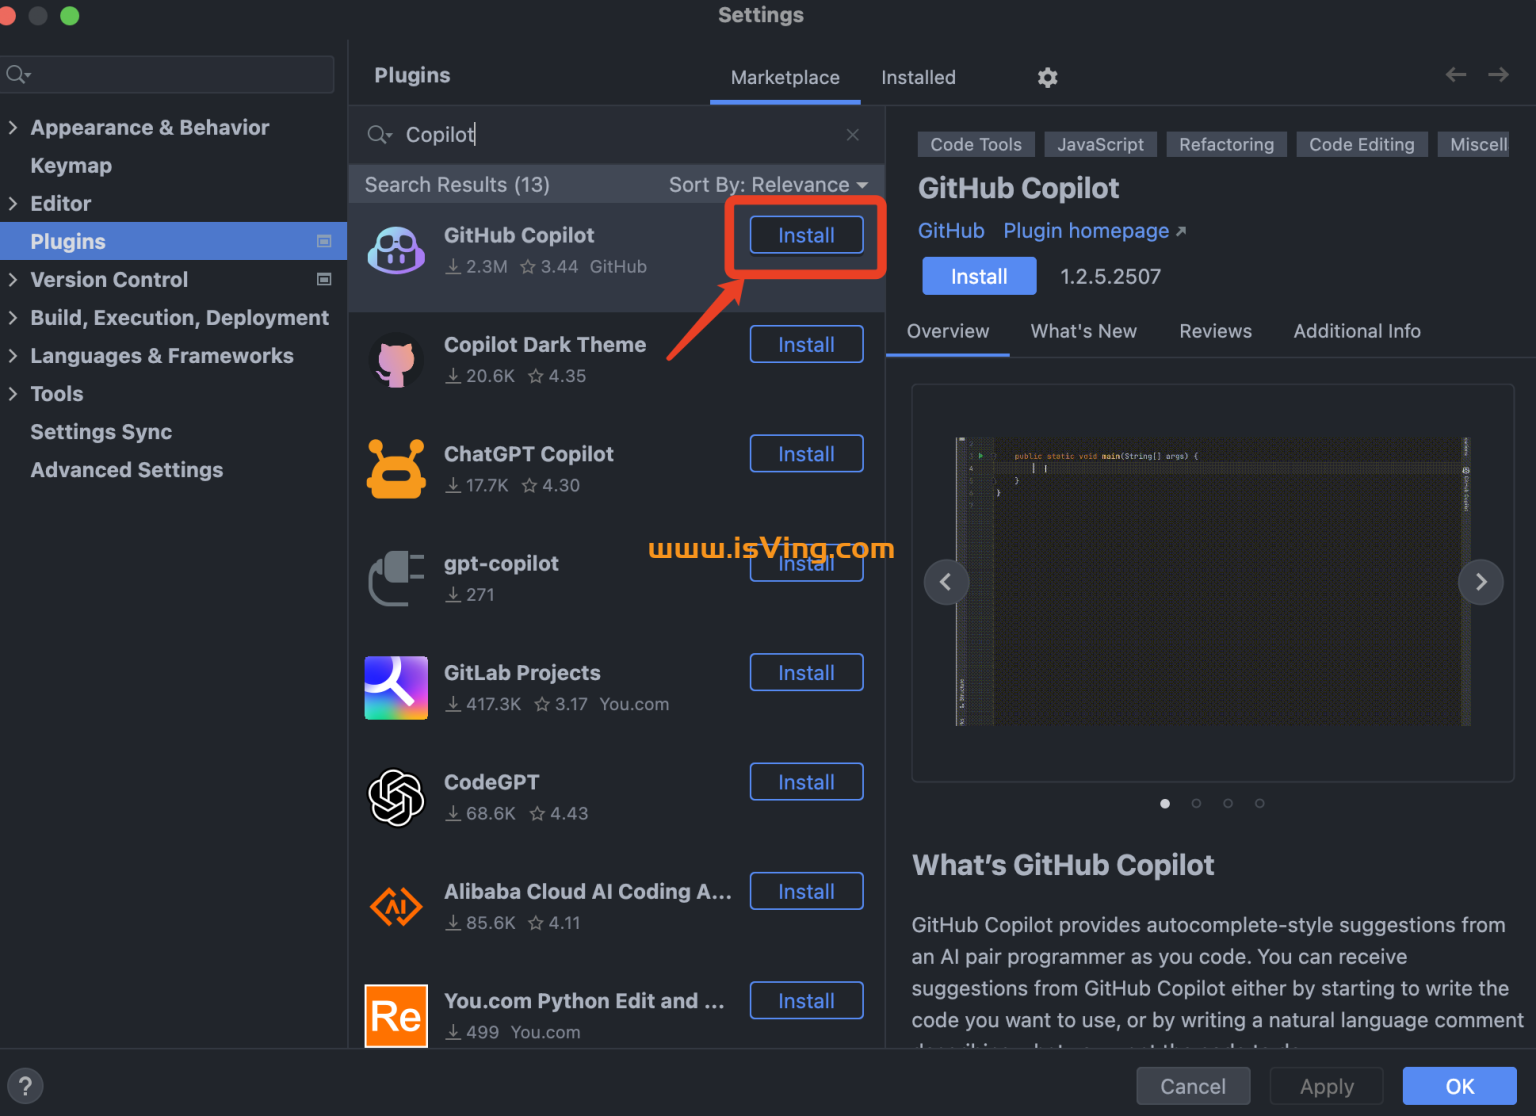The width and height of the screenshot is (1536, 1116).
Task: Select the ChatGPT Copilot plugin icon
Action: pos(396,469)
